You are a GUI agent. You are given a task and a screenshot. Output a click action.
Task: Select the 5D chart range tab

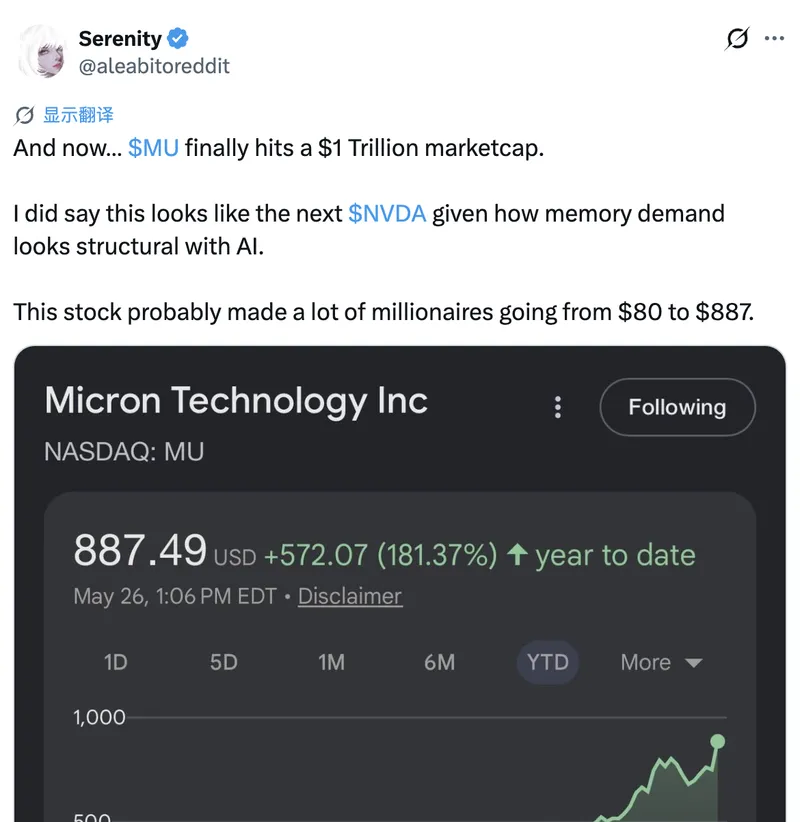click(223, 662)
